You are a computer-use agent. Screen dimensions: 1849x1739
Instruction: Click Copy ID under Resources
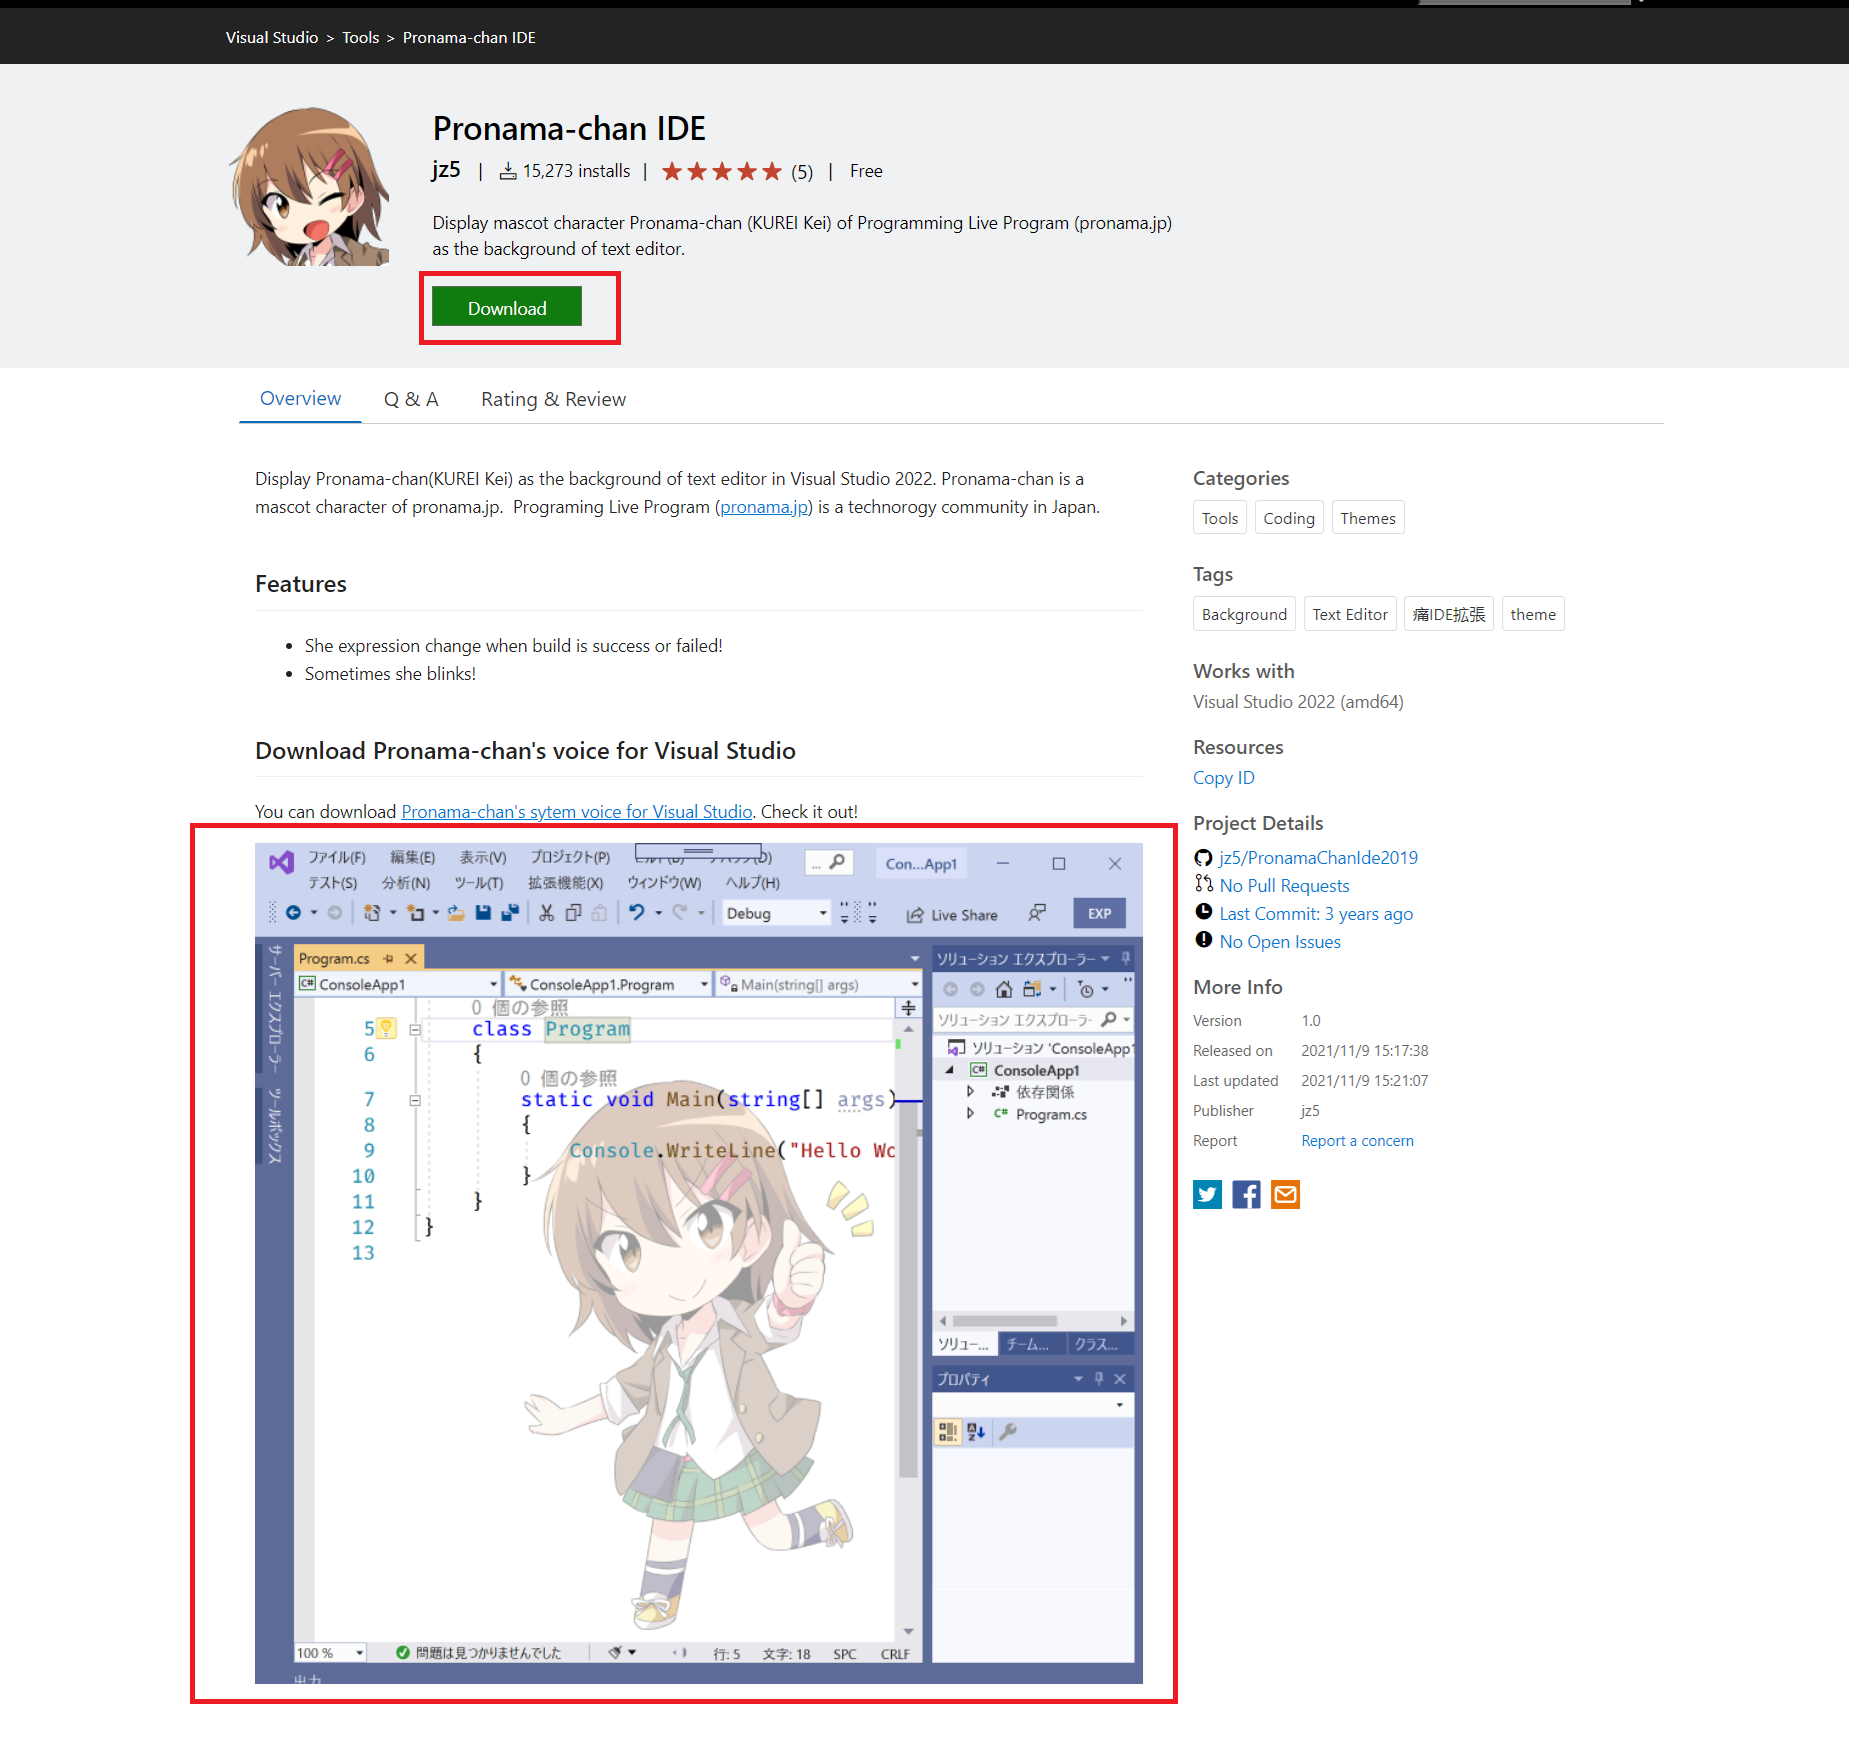[x=1223, y=777]
